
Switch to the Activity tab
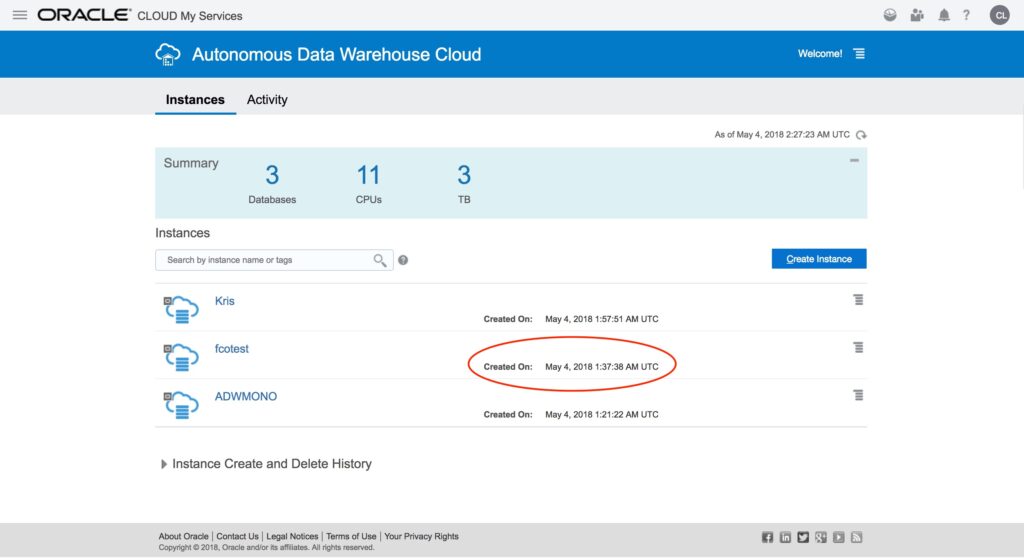click(267, 100)
